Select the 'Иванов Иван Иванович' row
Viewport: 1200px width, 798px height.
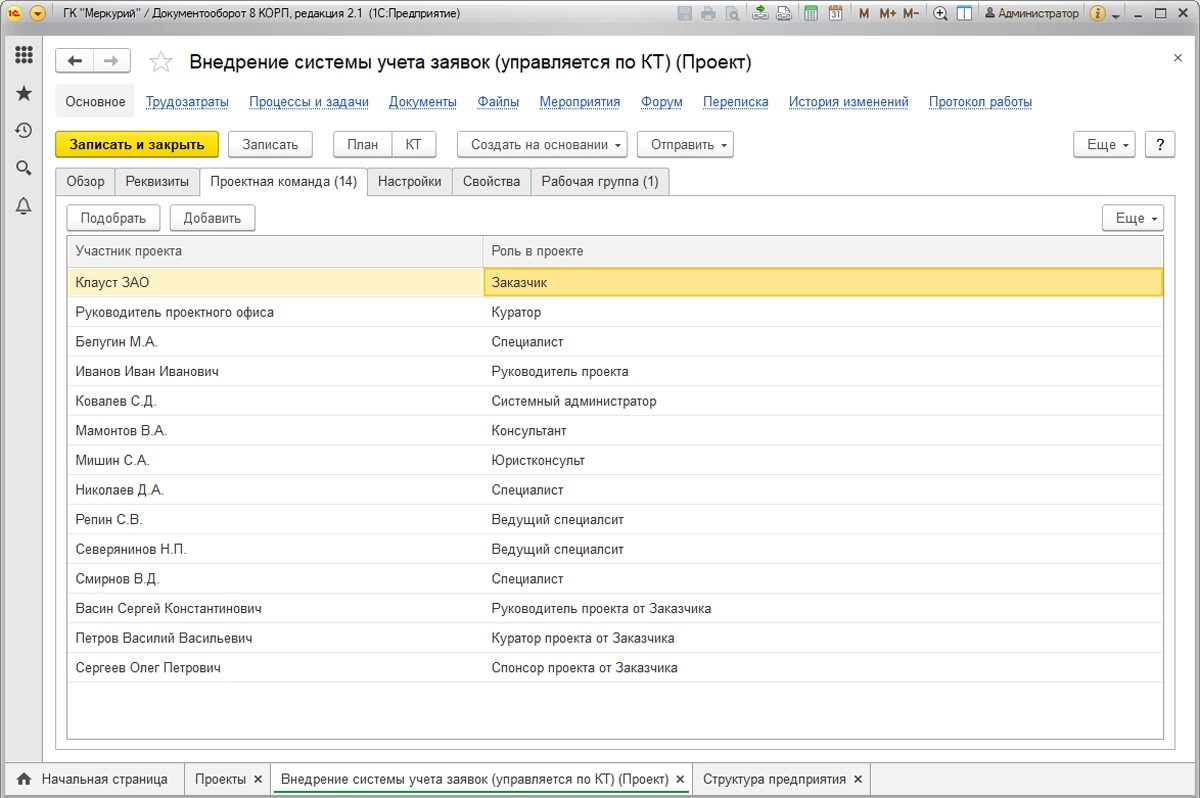pyautogui.click(x=615, y=371)
